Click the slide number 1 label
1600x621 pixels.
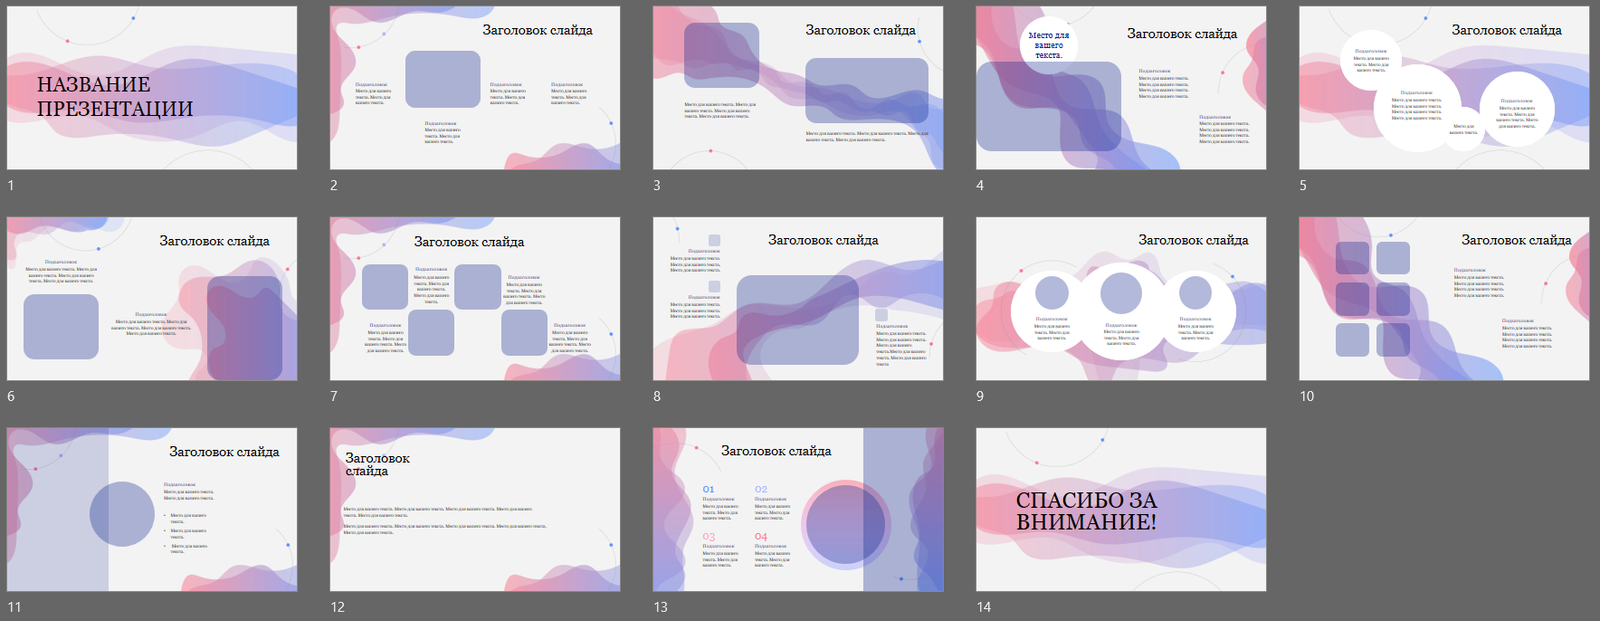click(x=11, y=186)
